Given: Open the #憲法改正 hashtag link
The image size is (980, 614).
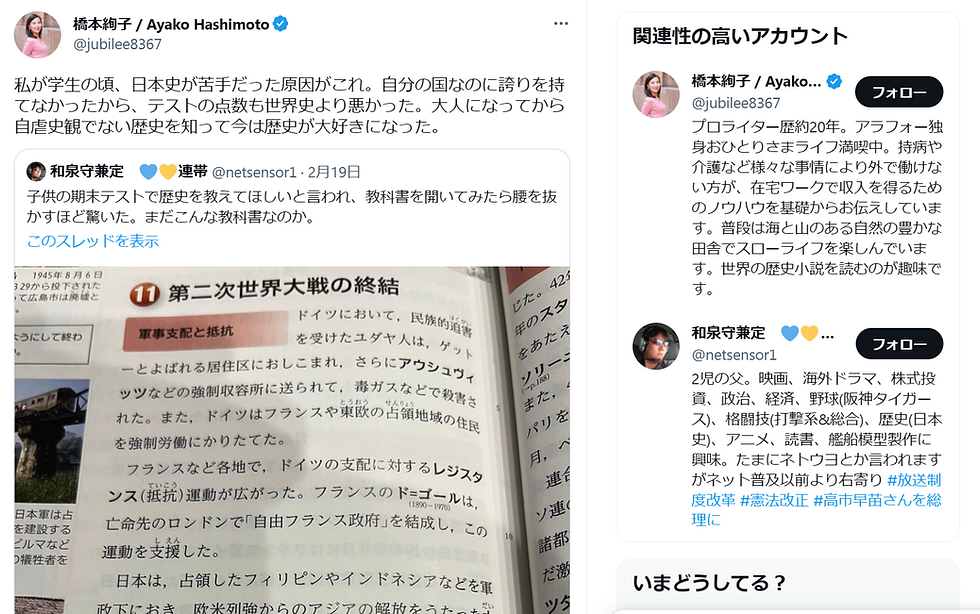Looking at the screenshot, I should coord(774,500).
